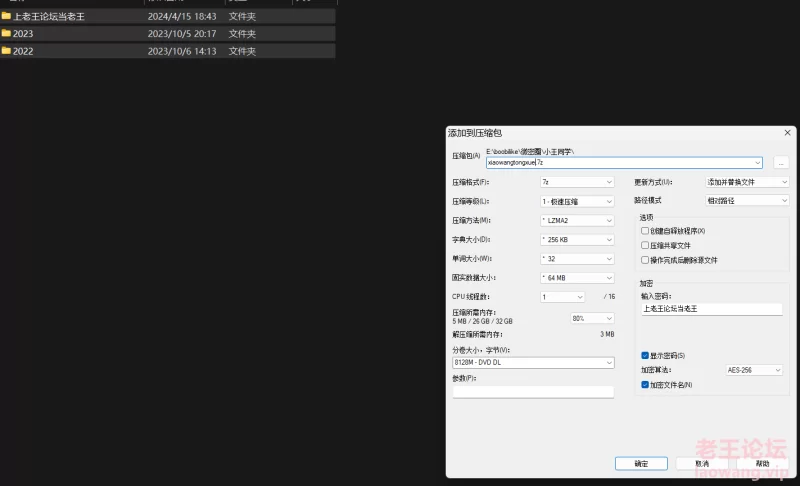Viewport: 800px width, 486px height.
Task: Select the 2023/10/5 20:17 date cell
Action: (182, 34)
